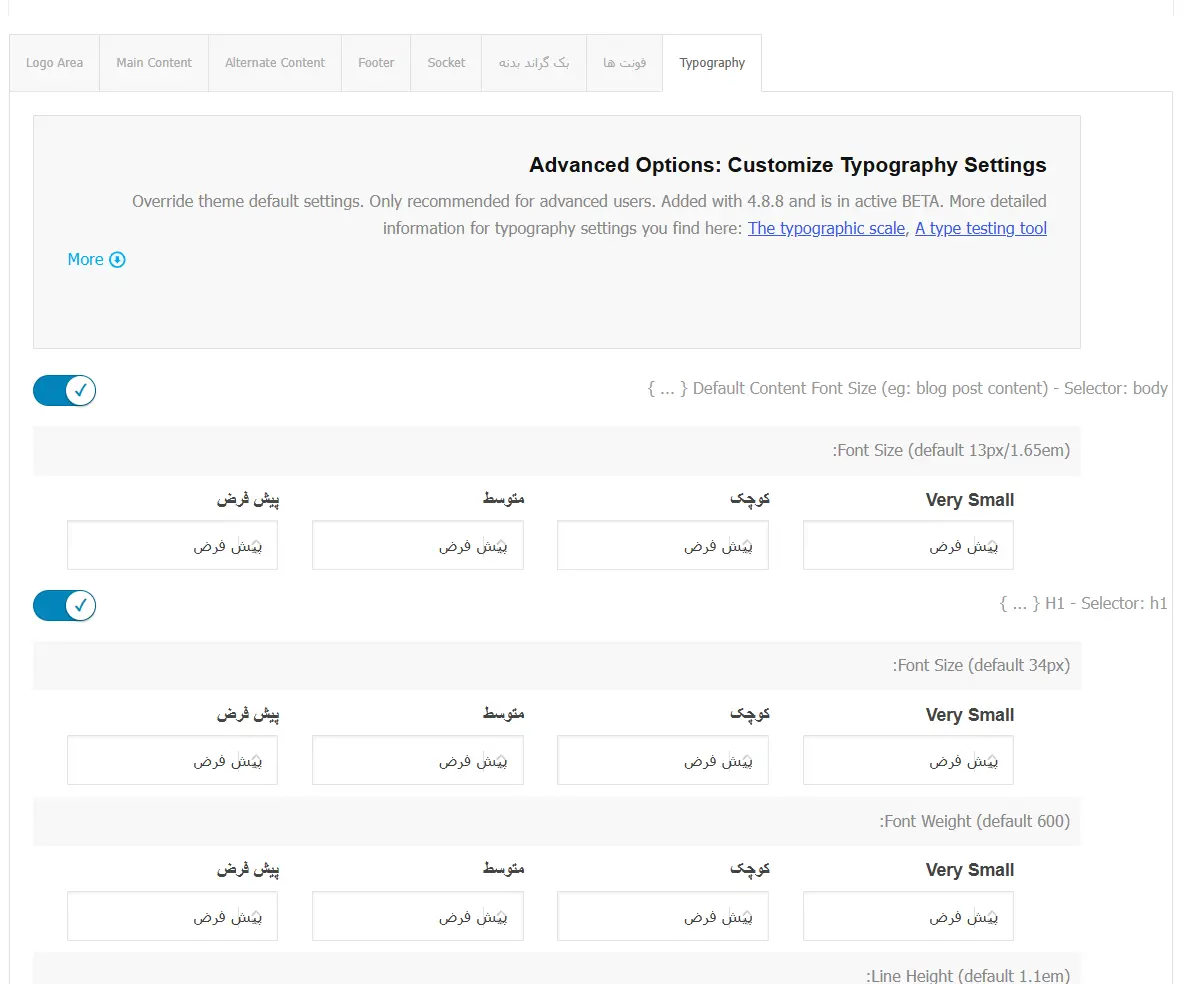Open body Font Size کوچک dropdown
1183x984 pixels.
coord(663,545)
